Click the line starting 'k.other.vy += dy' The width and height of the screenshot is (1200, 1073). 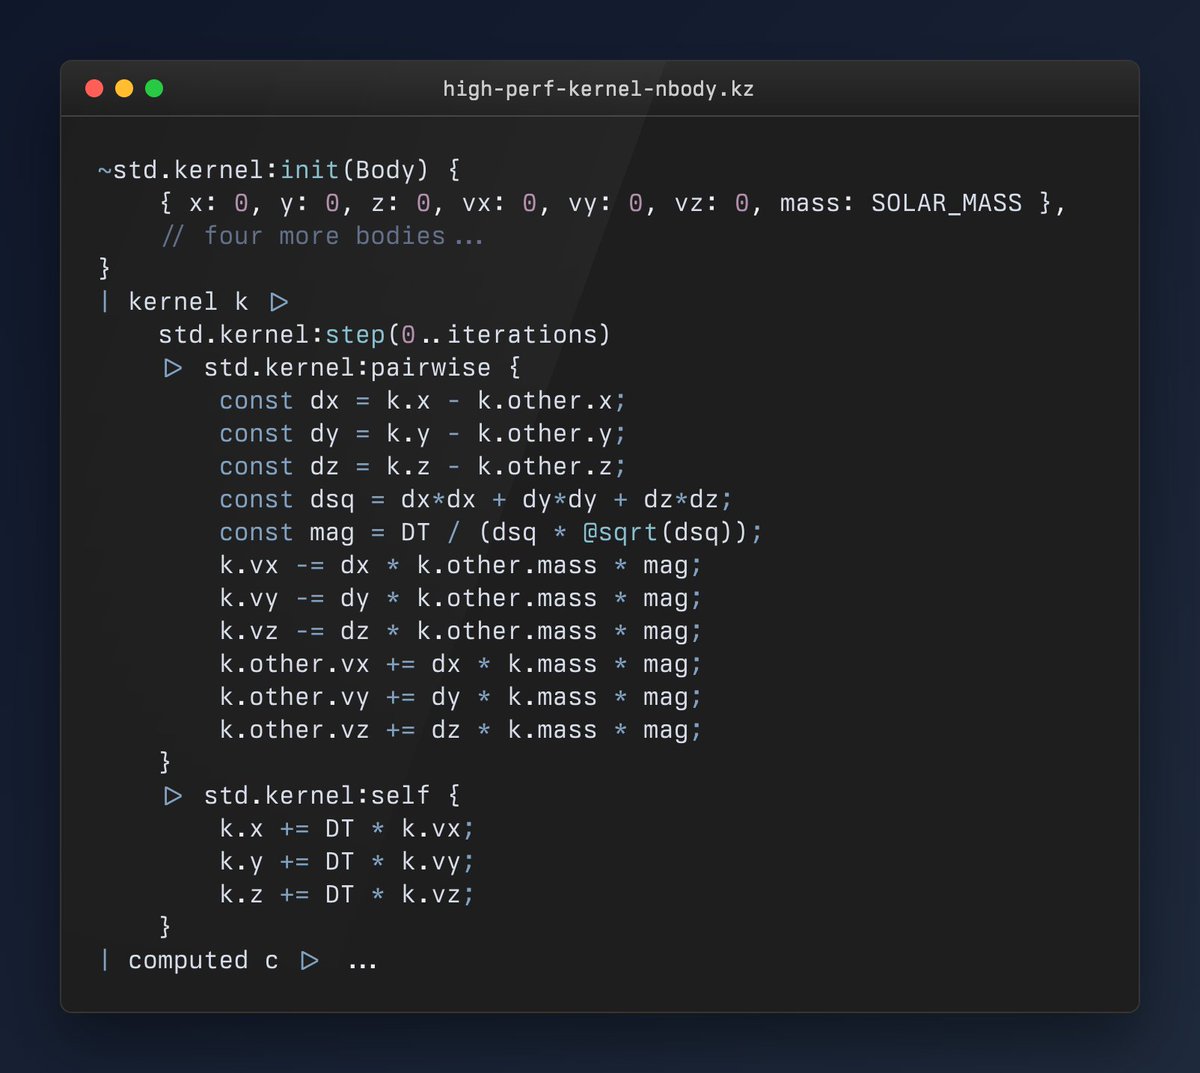[x=461, y=698]
